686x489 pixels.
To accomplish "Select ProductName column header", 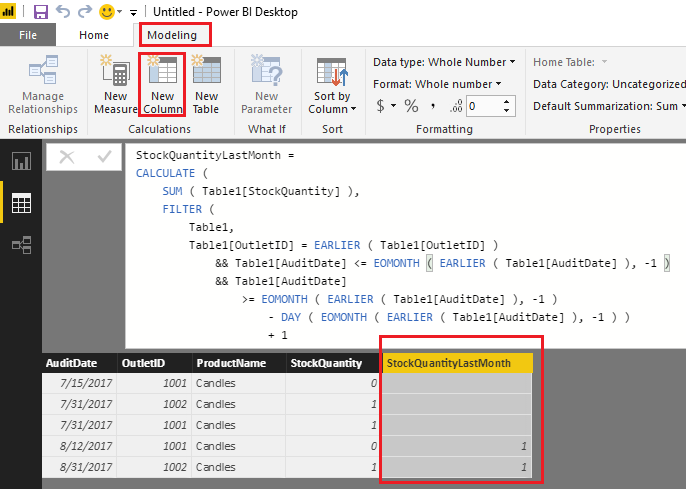I will pyautogui.click(x=239, y=363).
